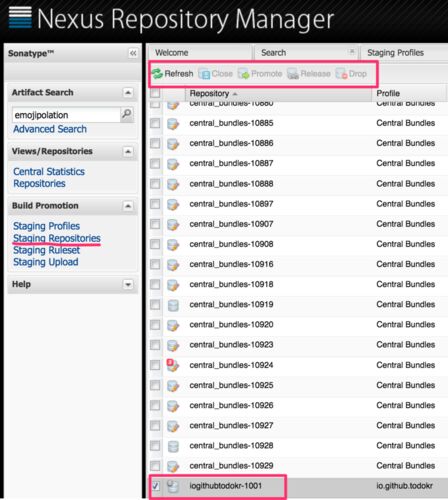Click repository icon for central_bundles-10897
Viewport: 448px width, 500px height.
(x=173, y=204)
